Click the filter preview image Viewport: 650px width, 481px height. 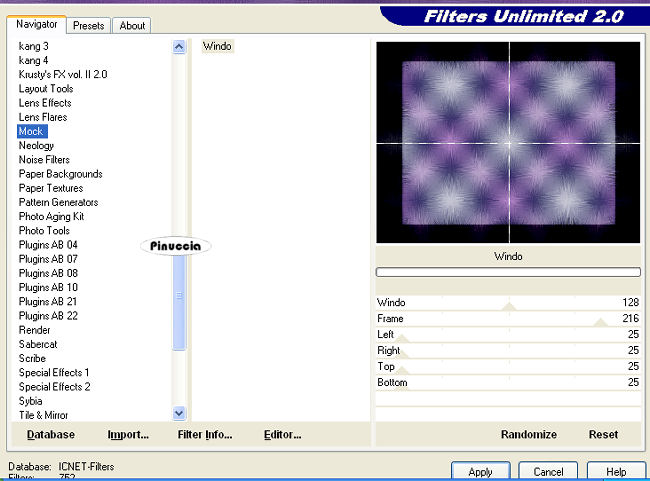tap(508, 142)
